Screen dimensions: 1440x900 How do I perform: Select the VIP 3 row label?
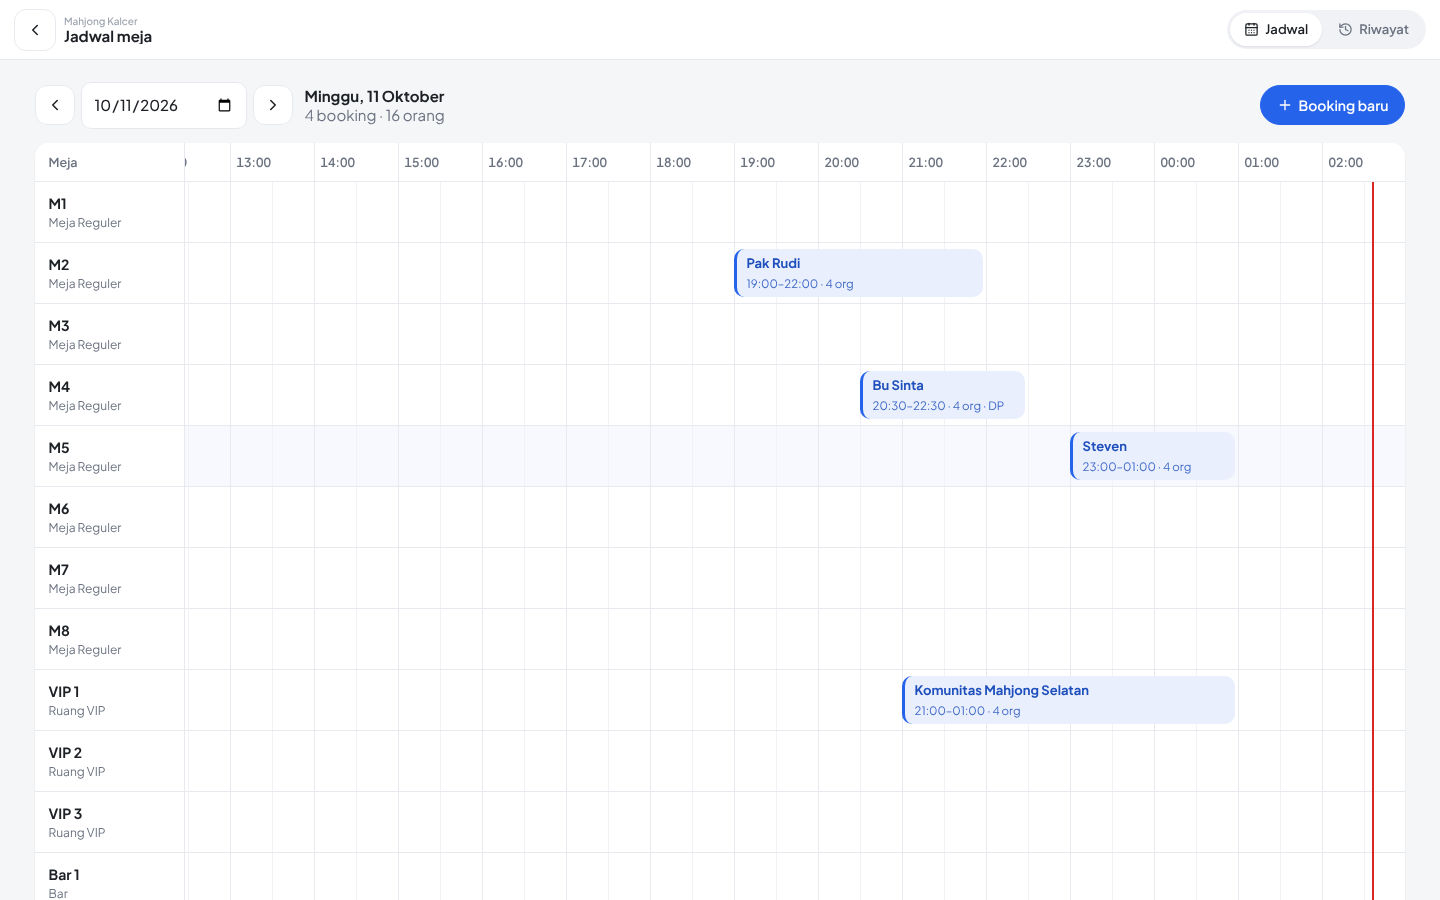[x=110, y=822]
